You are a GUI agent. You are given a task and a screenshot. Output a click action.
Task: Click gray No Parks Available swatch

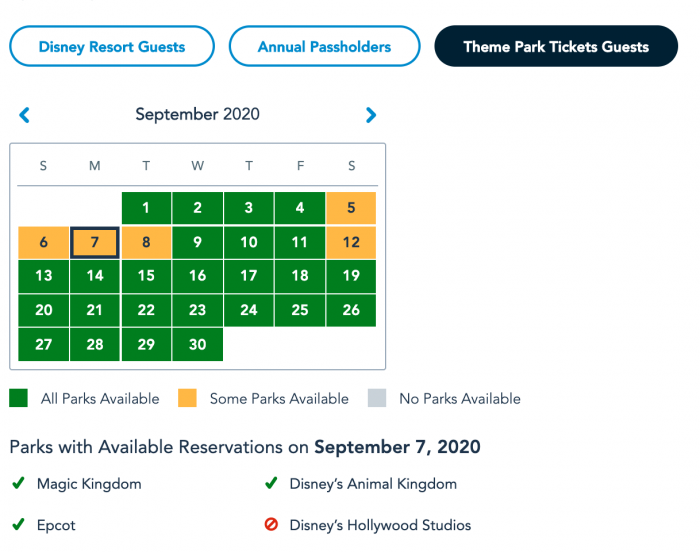[377, 398]
